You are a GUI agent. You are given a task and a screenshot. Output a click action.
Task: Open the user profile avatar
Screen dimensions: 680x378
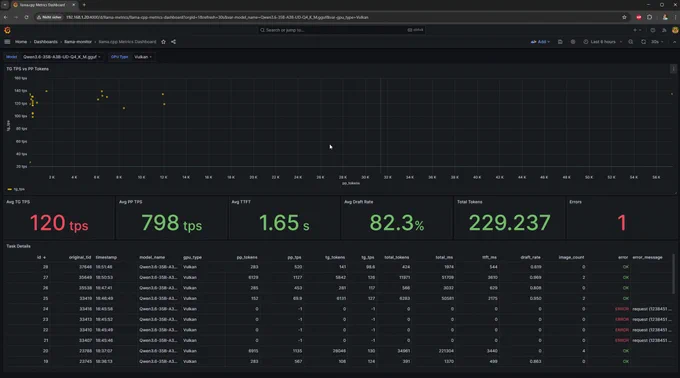point(675,30)
